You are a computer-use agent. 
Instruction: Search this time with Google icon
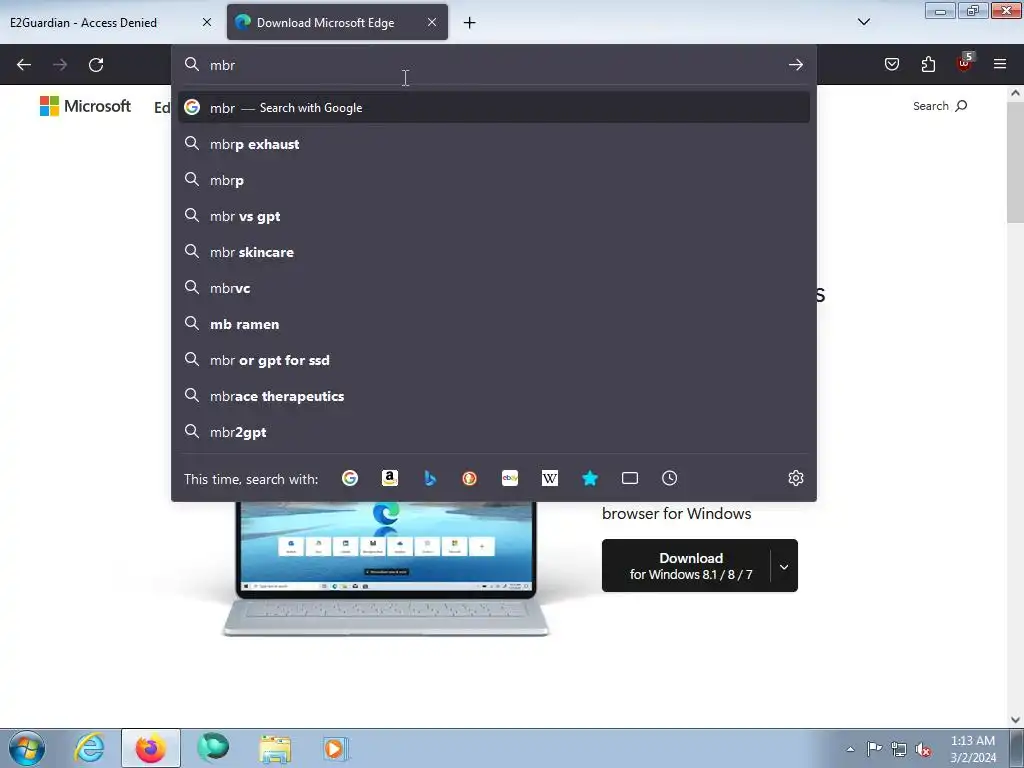[350, 478]
